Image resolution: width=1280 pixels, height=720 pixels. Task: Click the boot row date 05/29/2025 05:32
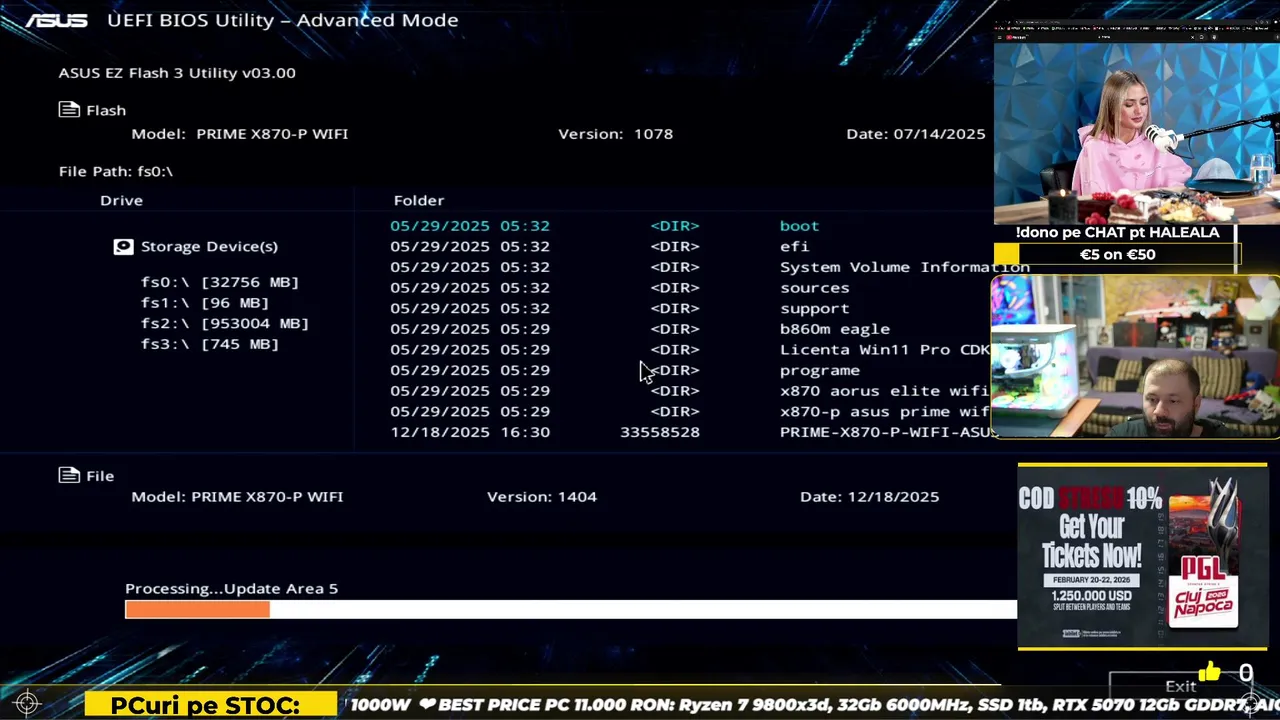tap(470, 226)
